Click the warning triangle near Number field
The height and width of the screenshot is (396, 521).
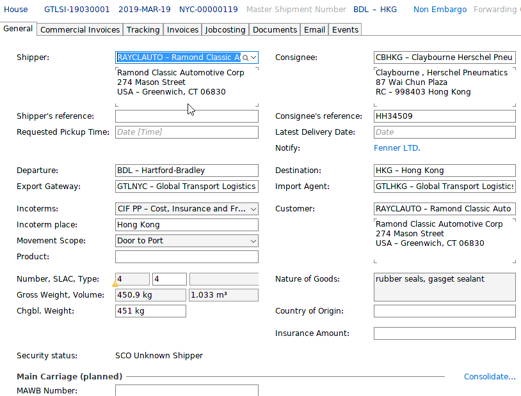(115, 284)
